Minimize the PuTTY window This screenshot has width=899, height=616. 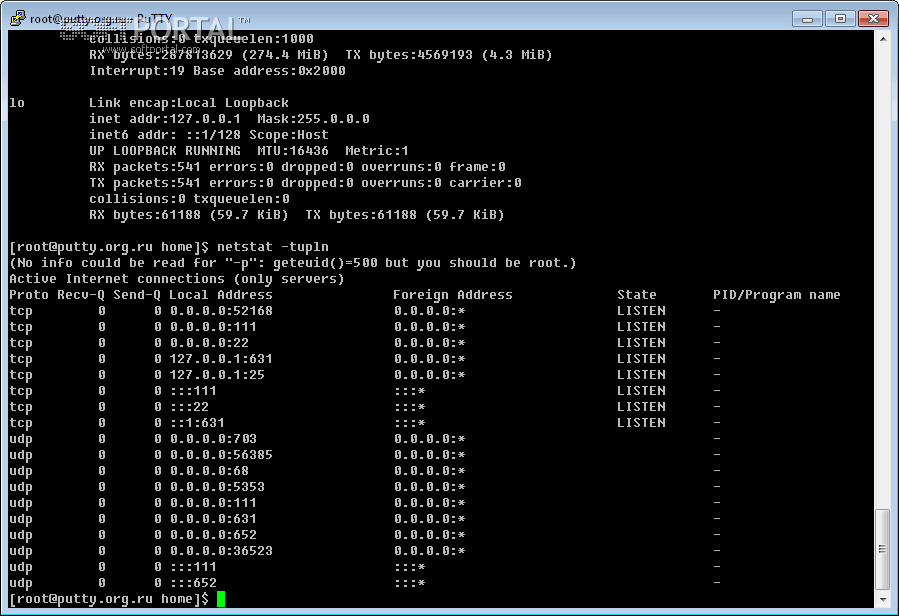pos(807,19)
